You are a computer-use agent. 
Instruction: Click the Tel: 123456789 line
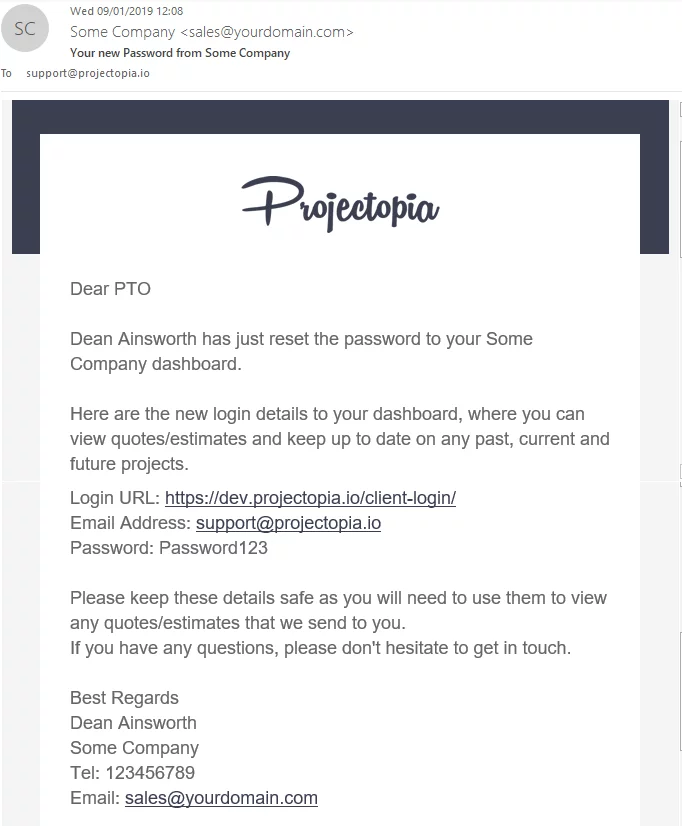132,773
